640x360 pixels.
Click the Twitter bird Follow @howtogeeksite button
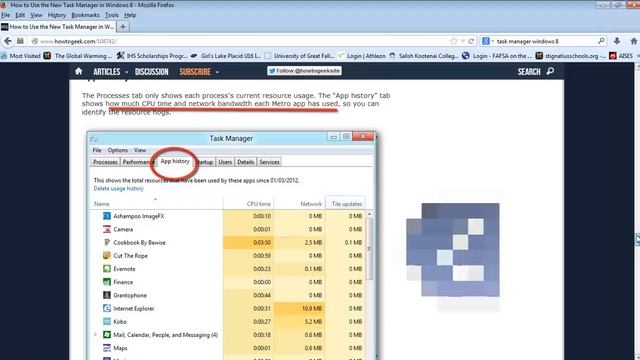coord(304,71)
